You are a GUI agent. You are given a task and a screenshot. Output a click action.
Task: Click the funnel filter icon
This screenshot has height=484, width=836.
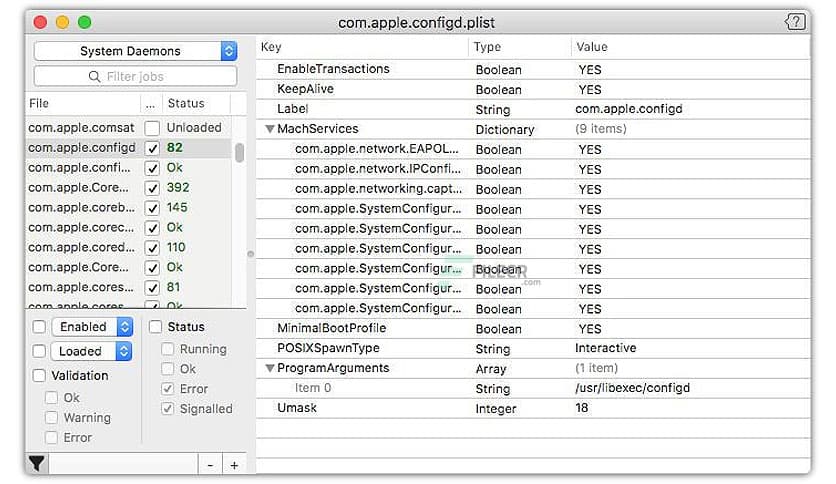coord(37,464)
